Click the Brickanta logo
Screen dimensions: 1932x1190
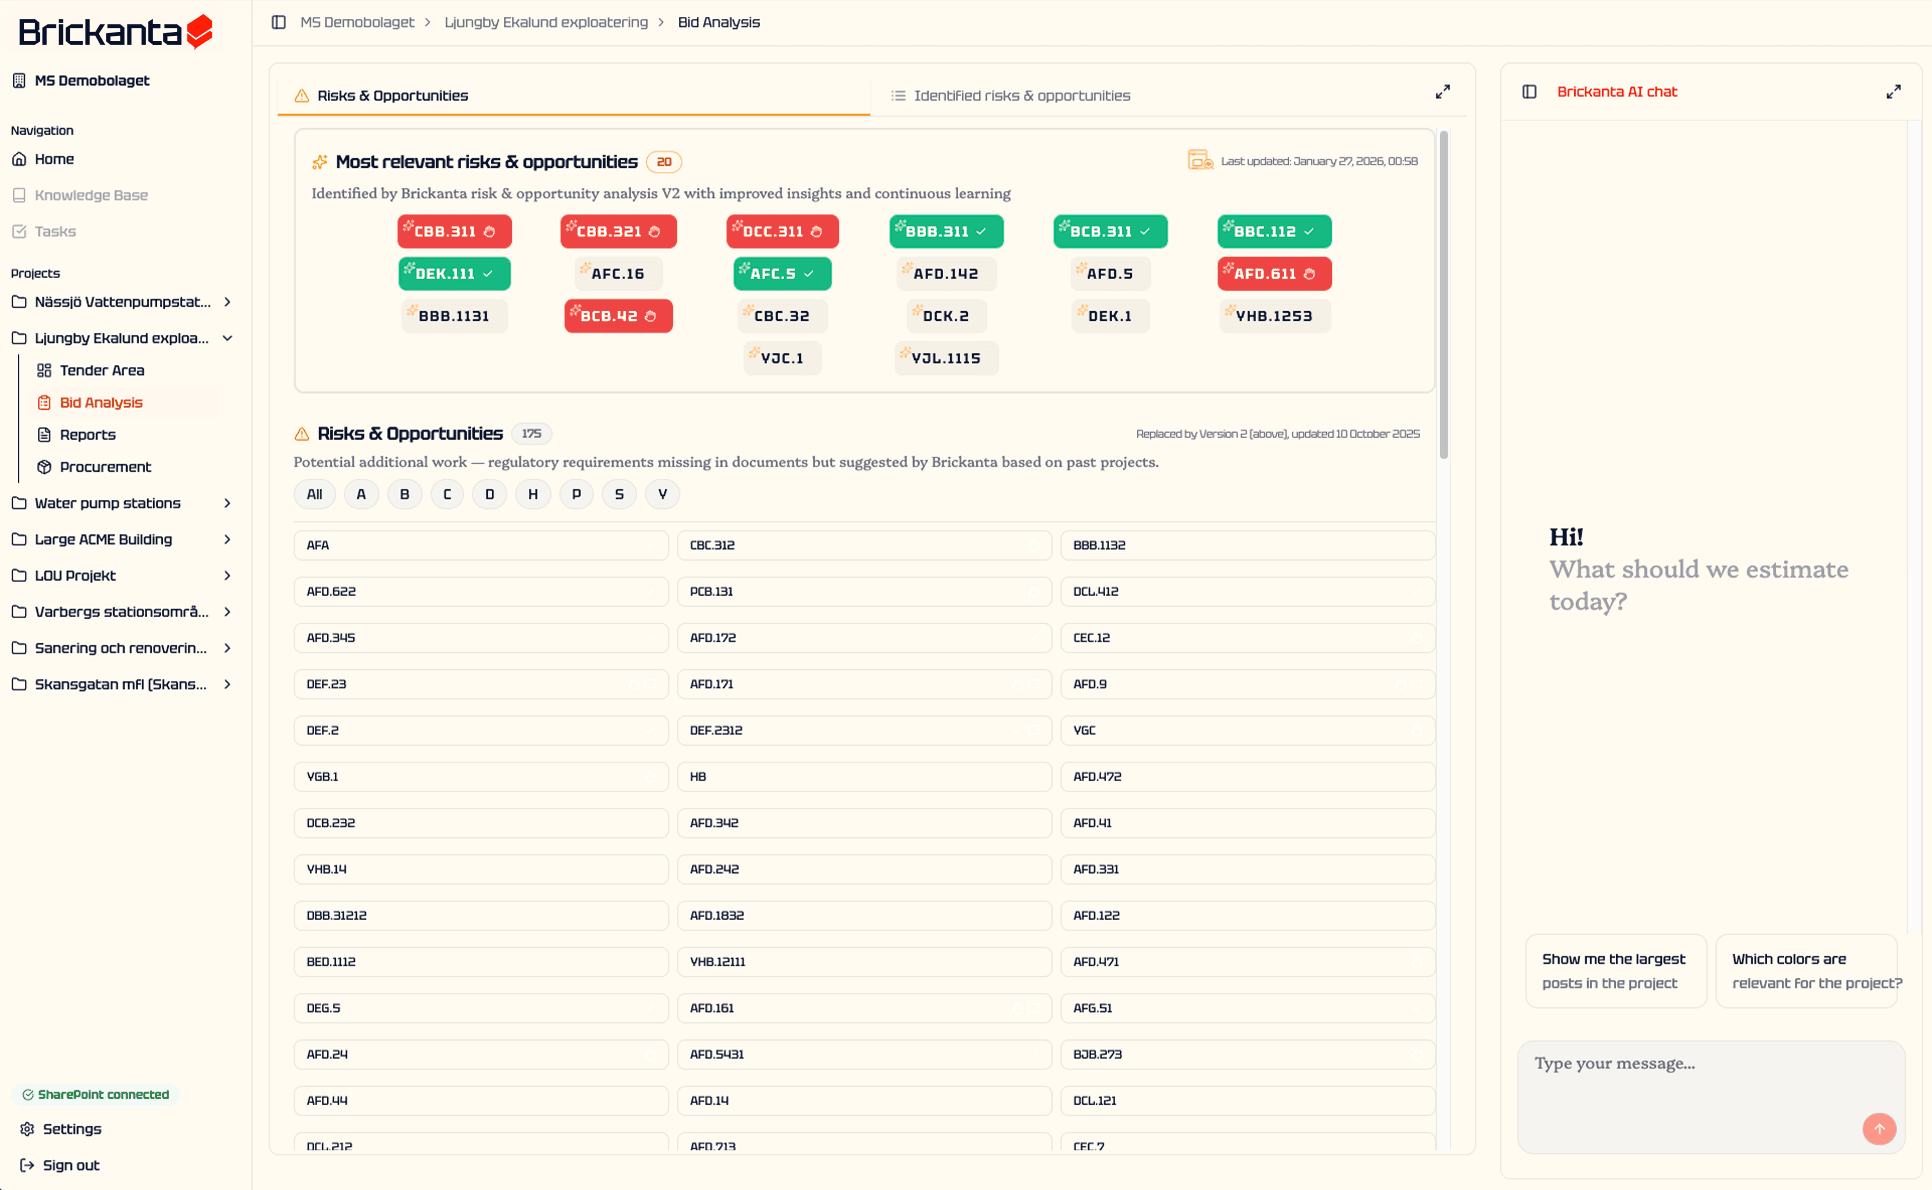116,32
